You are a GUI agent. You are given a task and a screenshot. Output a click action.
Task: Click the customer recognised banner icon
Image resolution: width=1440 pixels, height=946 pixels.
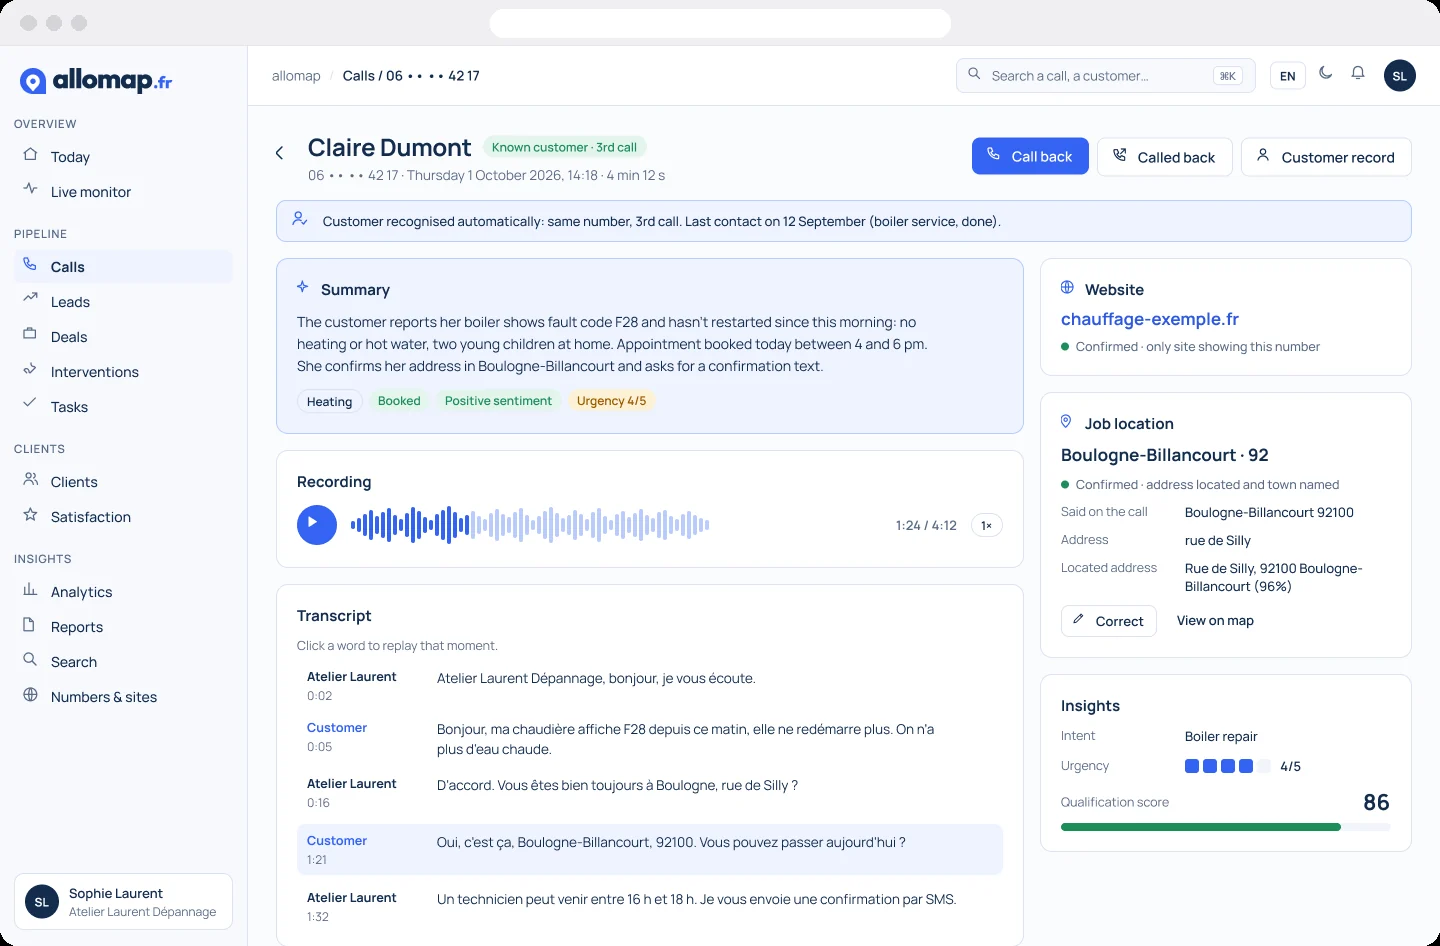point(299,219)
